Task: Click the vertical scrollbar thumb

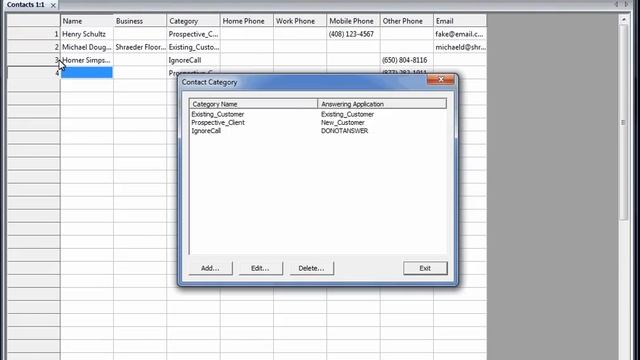Action: click(x=623, y=122)
